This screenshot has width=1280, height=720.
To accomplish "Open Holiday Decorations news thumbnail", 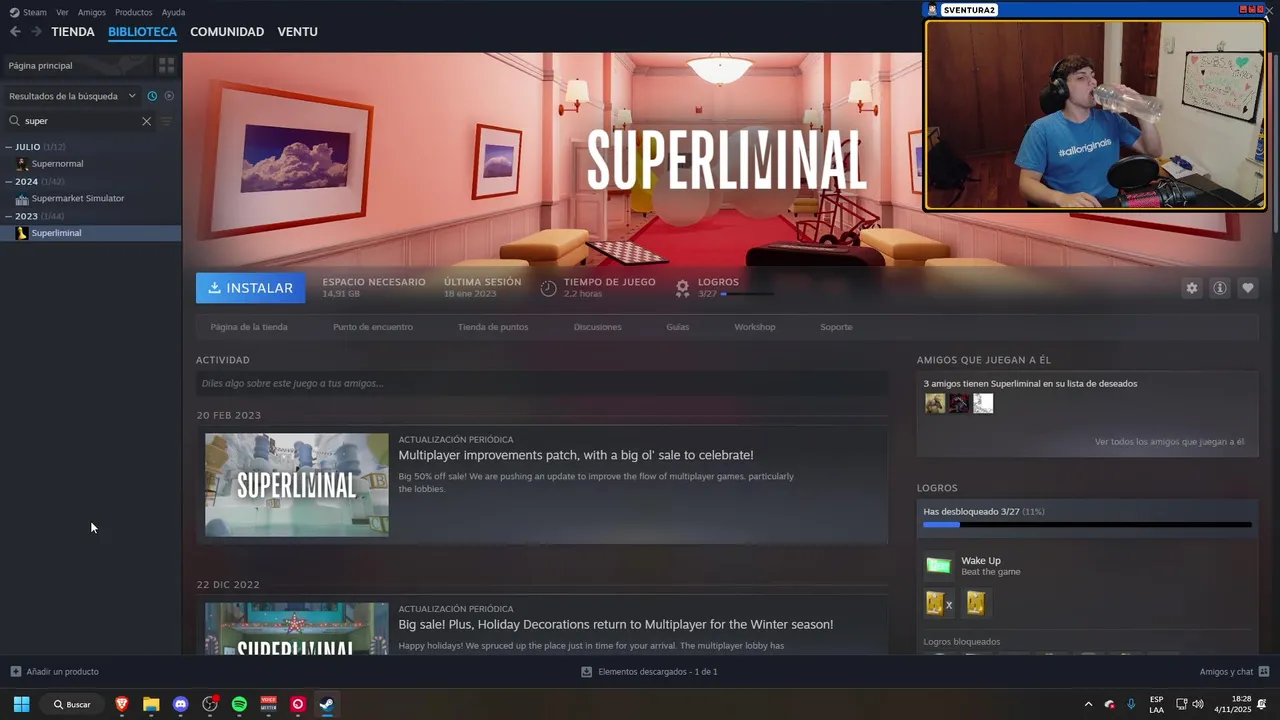I will [x=297, y=628].
